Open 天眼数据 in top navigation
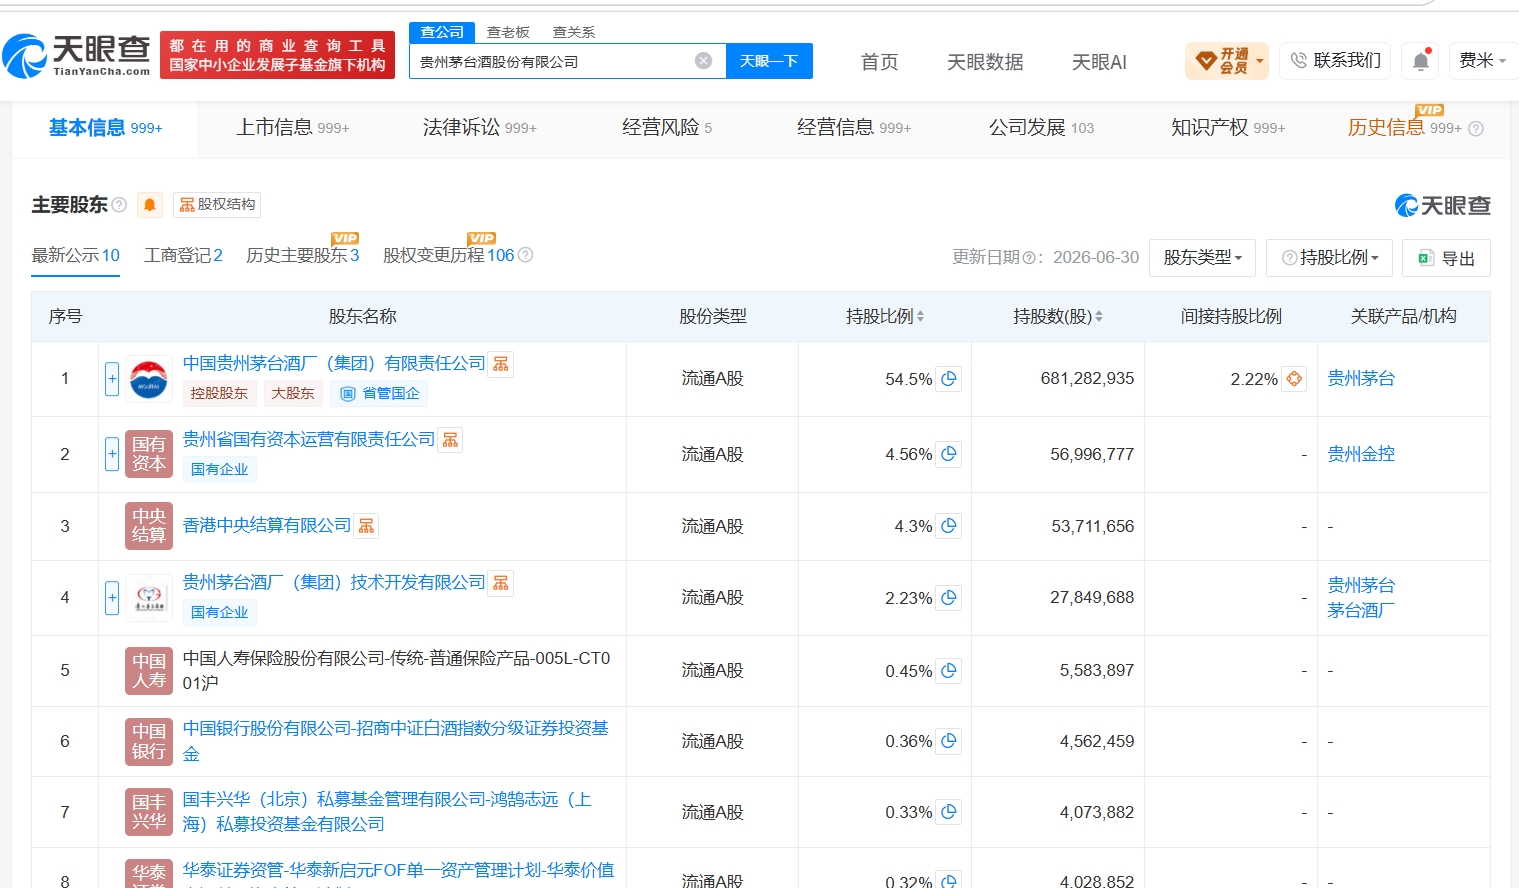Viewport: 1519px width, 888px height. 985,62
